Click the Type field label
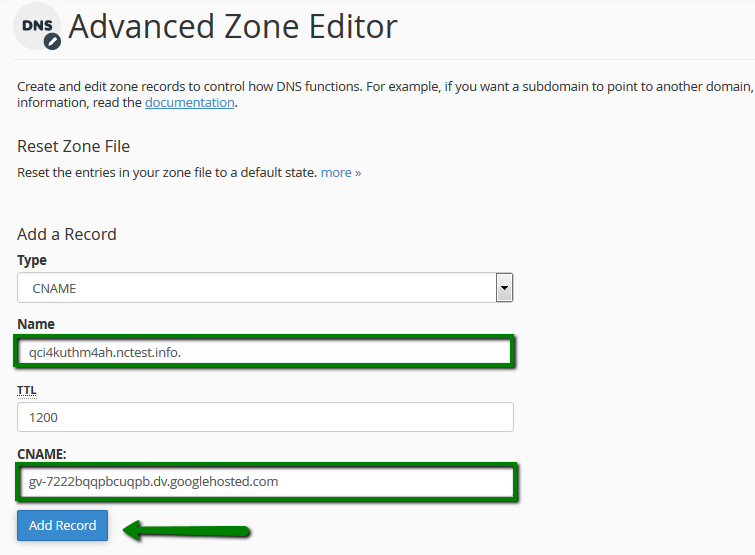 (32, 260)
